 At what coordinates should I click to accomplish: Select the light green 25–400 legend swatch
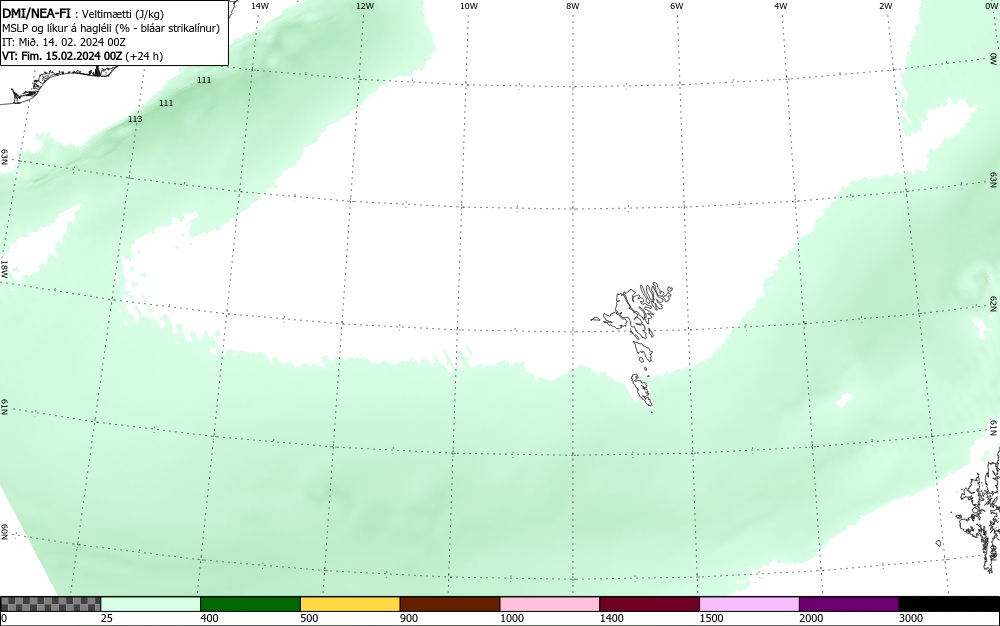(151, 604)
